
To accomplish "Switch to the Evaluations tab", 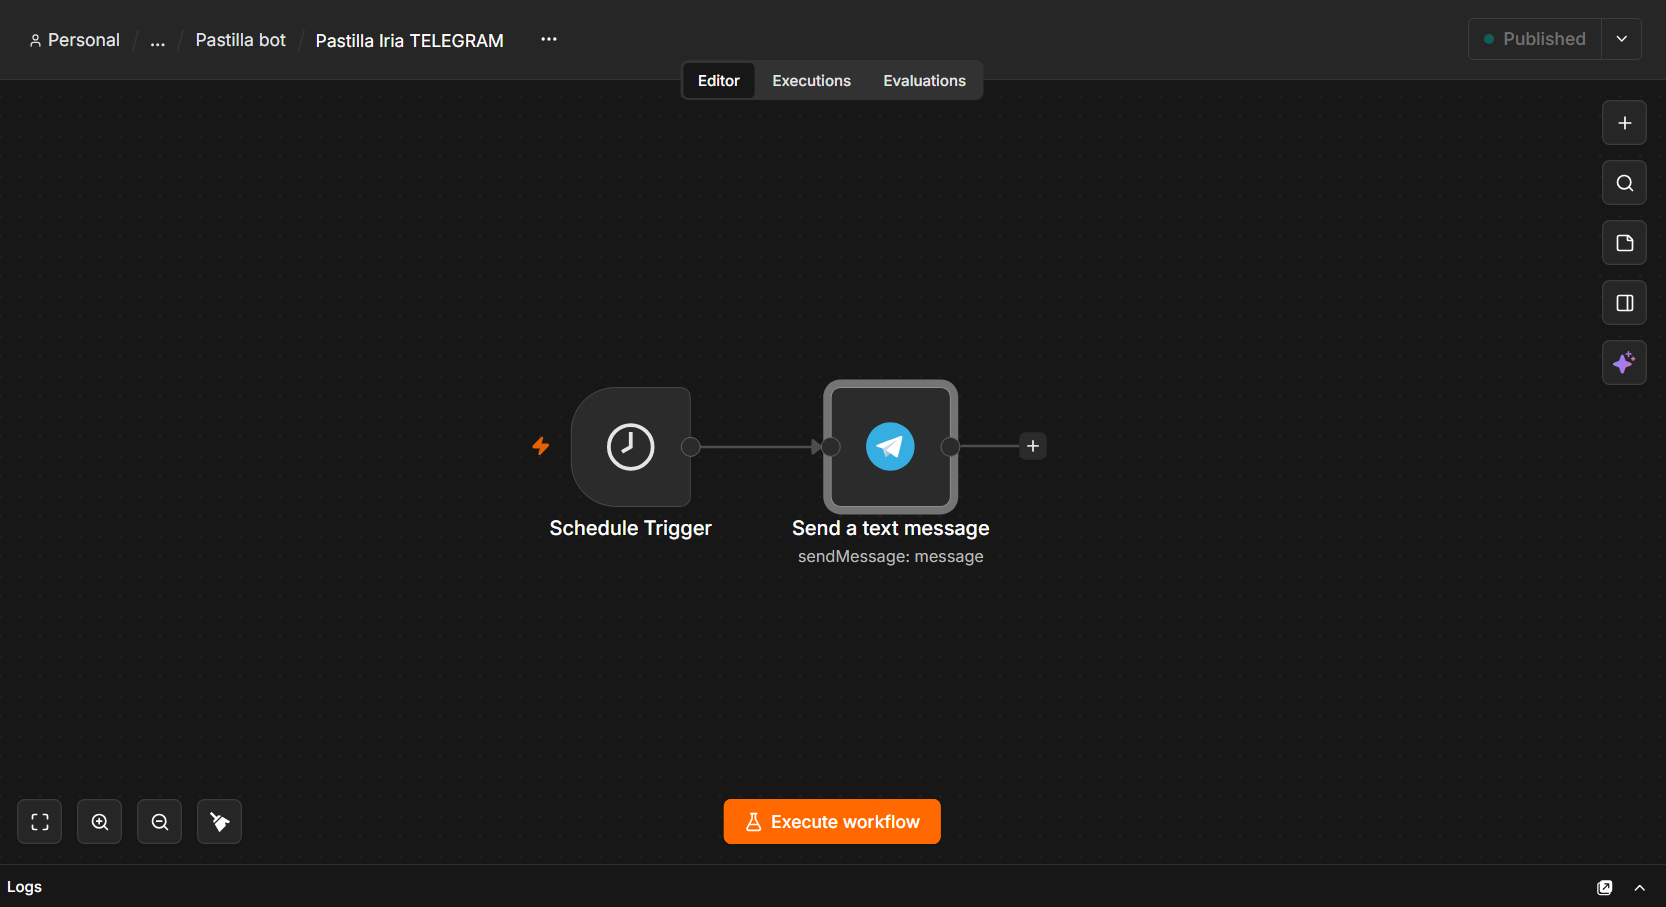I will tap(924, 81).
